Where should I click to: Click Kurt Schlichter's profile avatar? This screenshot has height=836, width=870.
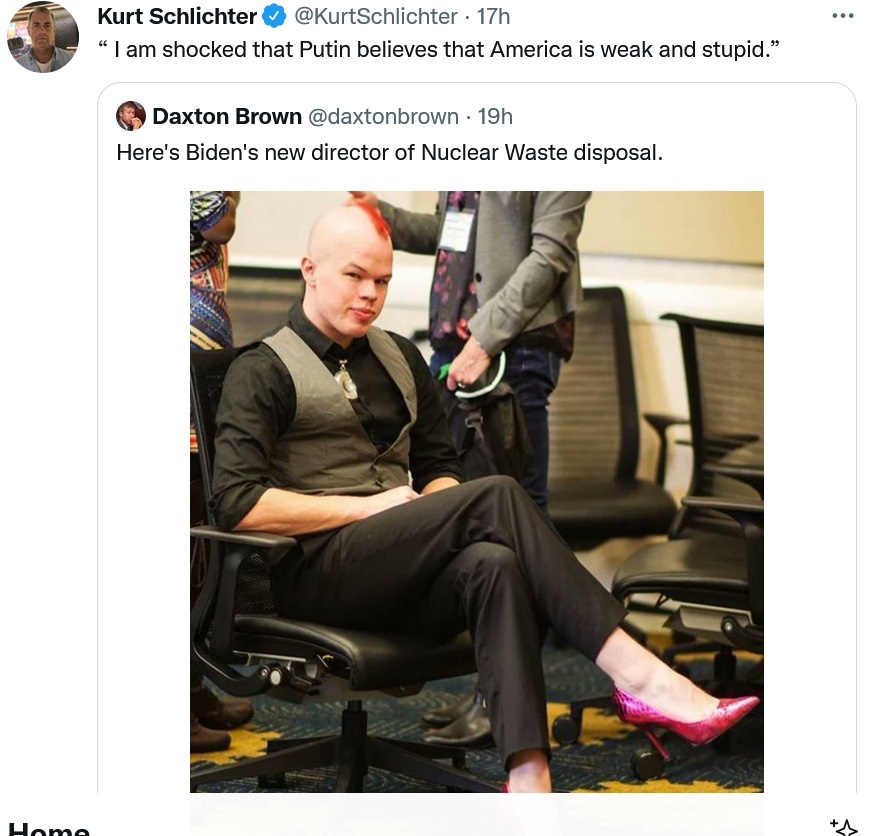coord(43,37)
